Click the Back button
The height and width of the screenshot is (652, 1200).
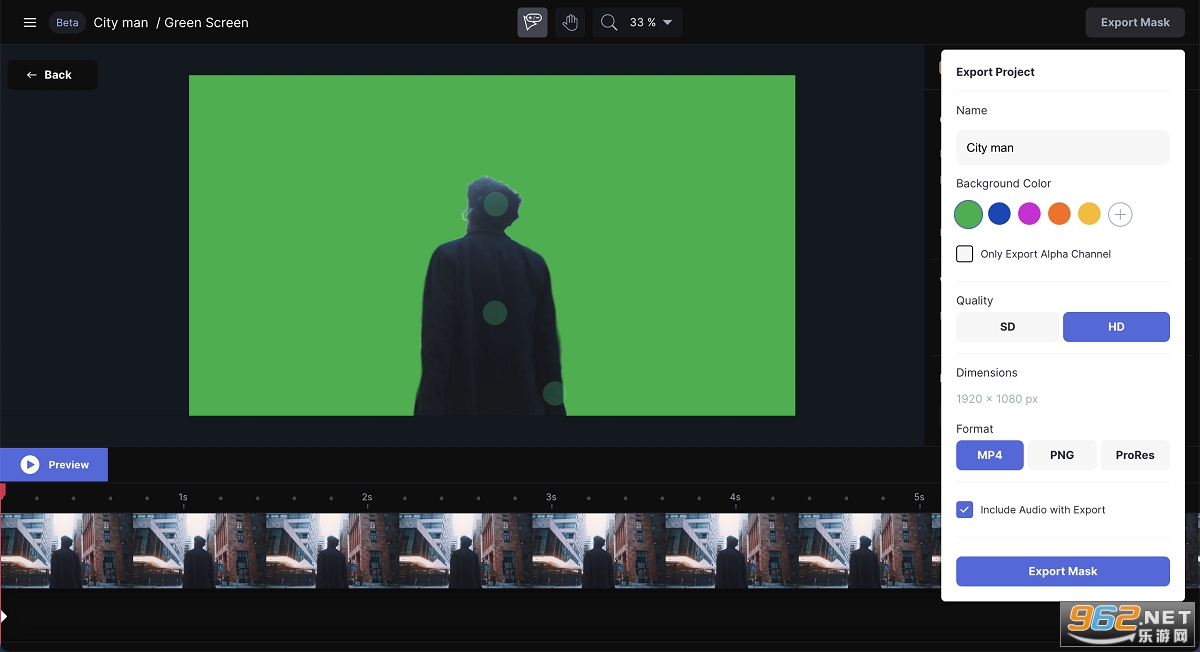[x=52, y=75]
